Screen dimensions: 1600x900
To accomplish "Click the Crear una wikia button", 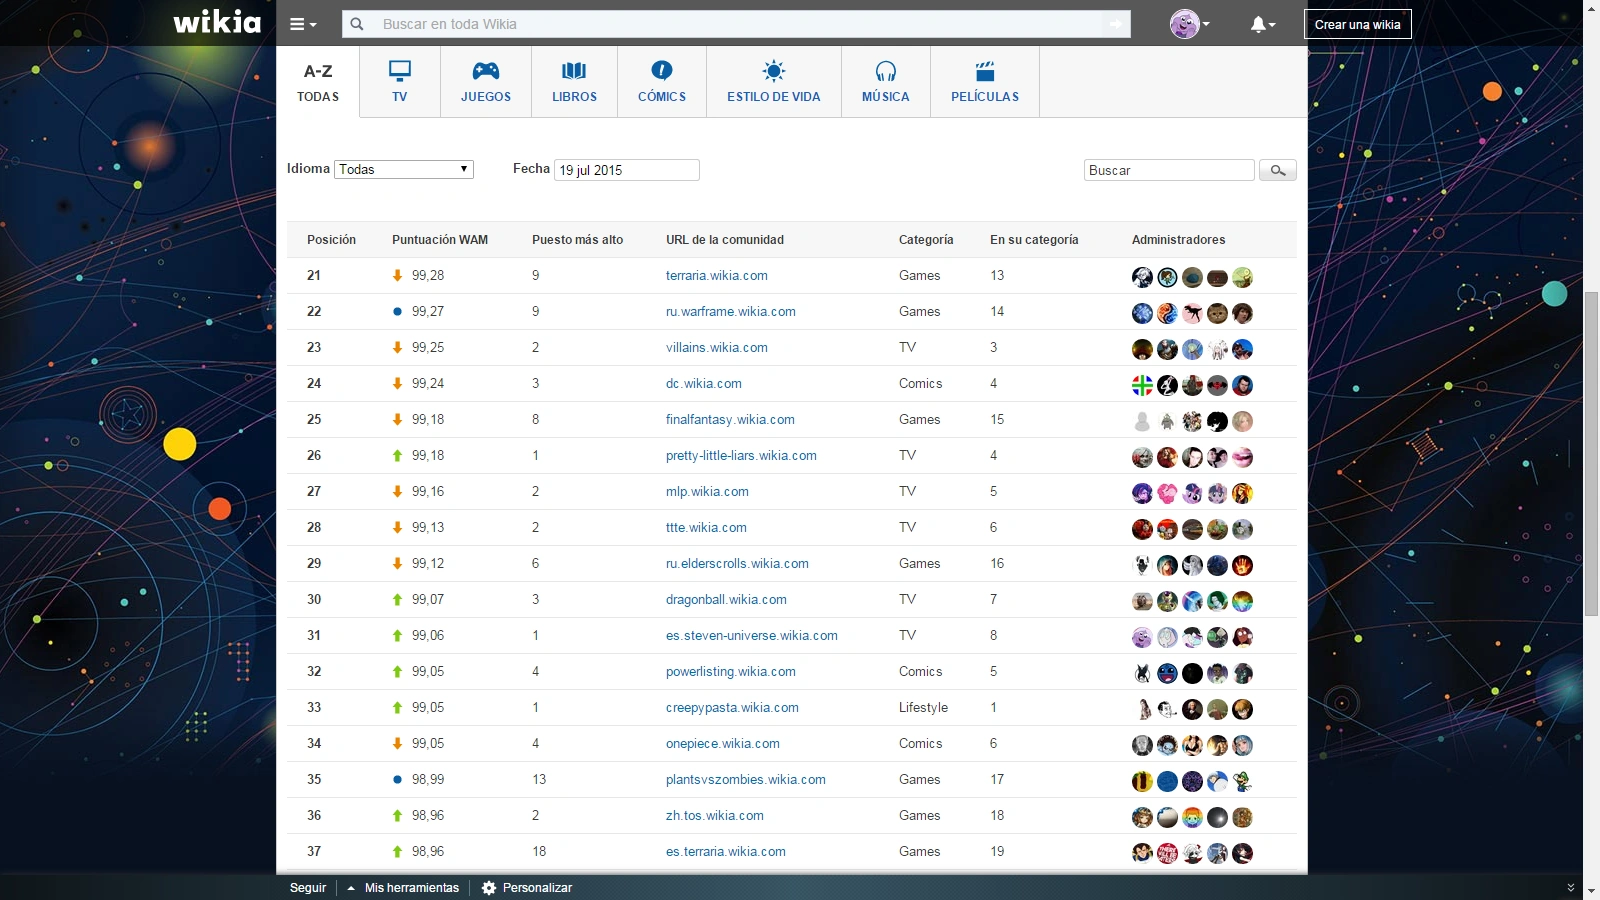I will pyautogui.click(x=1357, y=24).
